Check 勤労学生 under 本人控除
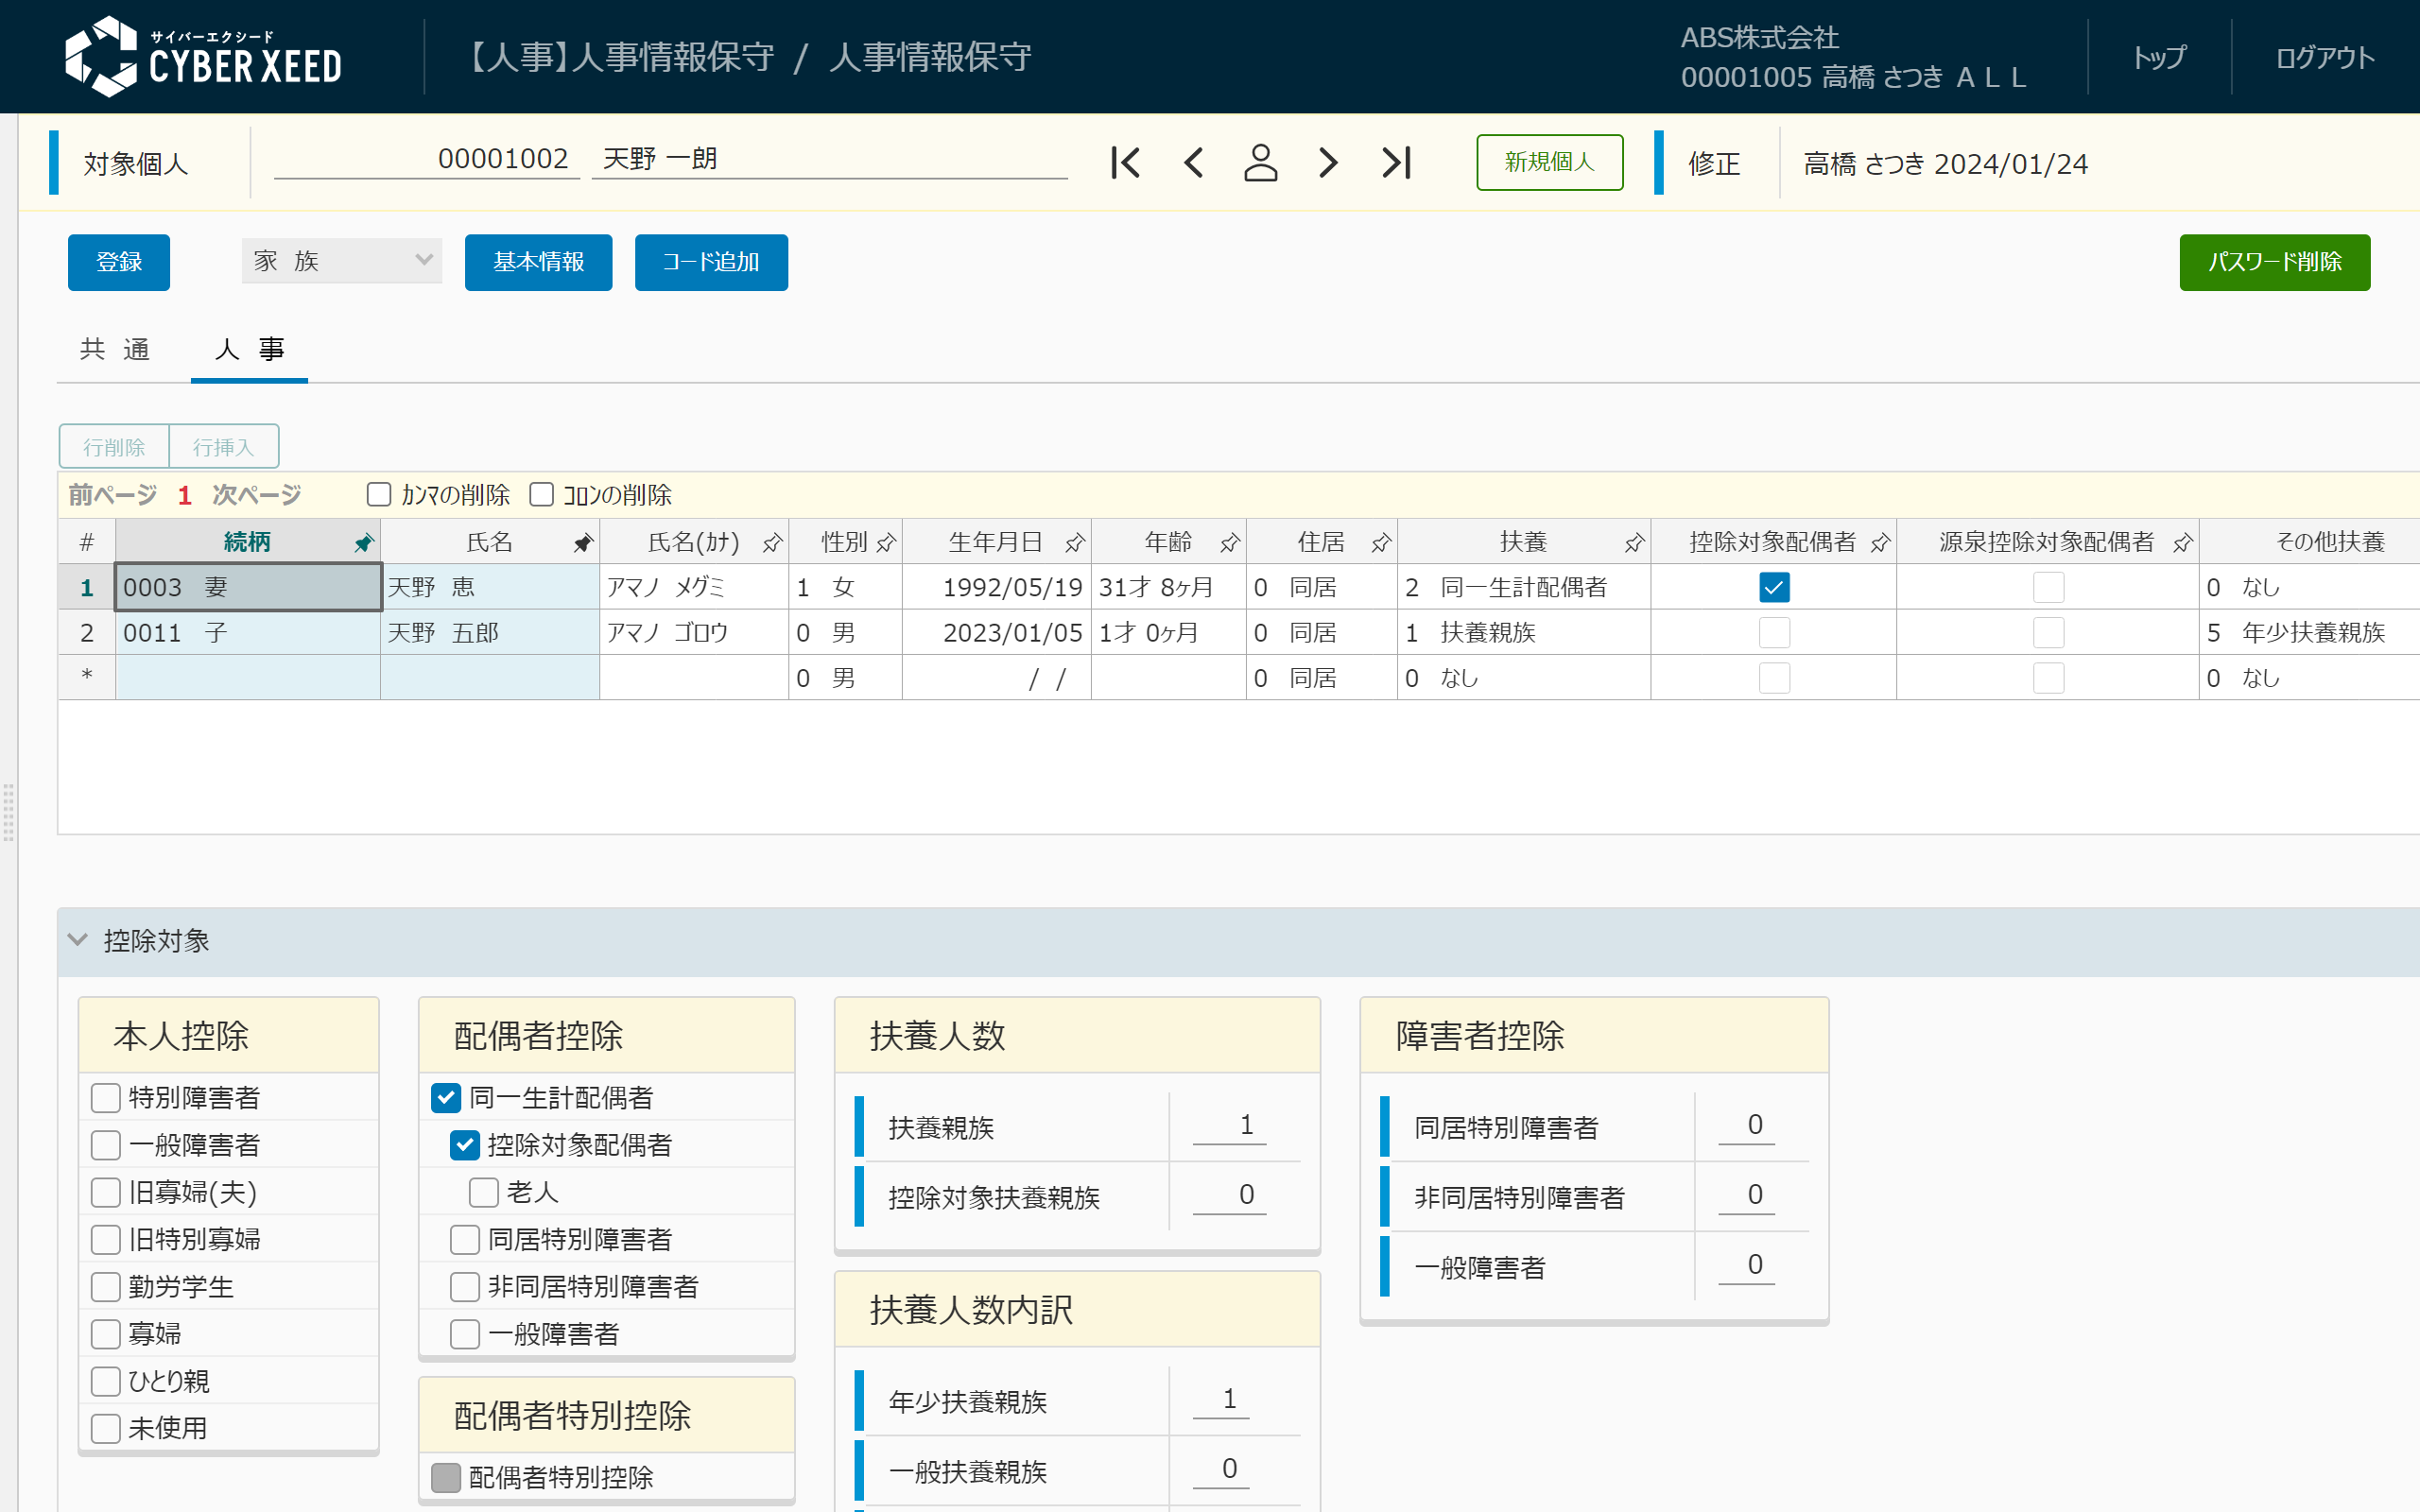The image size is (2420, 1512). 106,1287
